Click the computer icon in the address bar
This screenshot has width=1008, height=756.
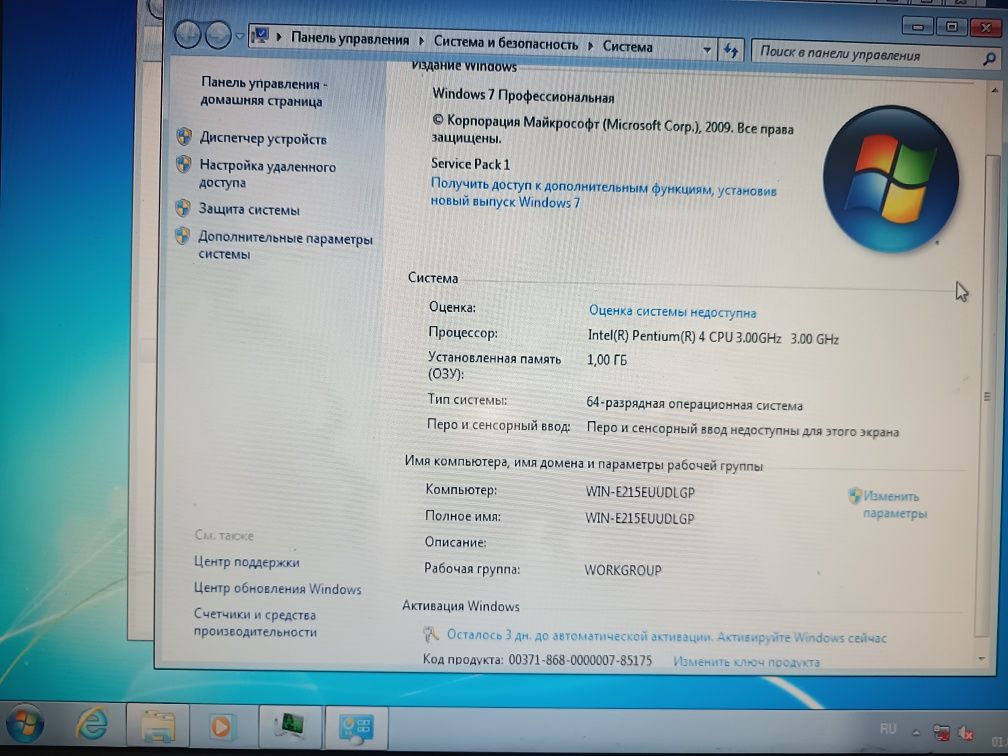click(261, 35)
